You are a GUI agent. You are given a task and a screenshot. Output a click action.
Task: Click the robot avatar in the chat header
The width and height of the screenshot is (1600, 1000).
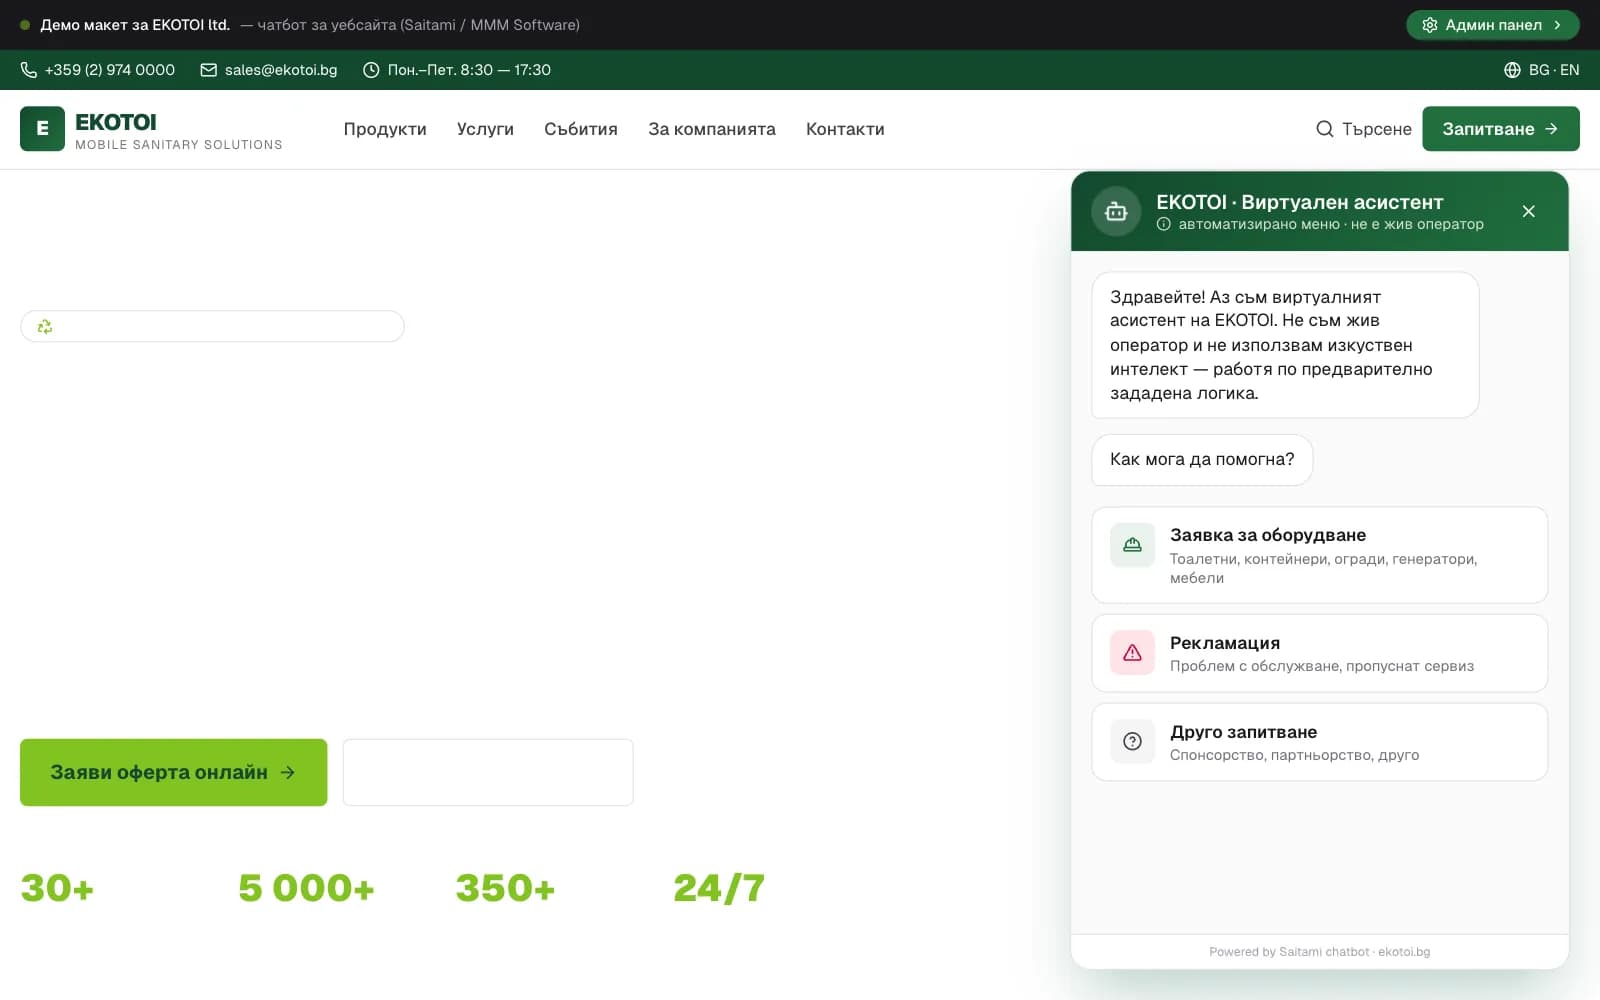pos(1116,211)
